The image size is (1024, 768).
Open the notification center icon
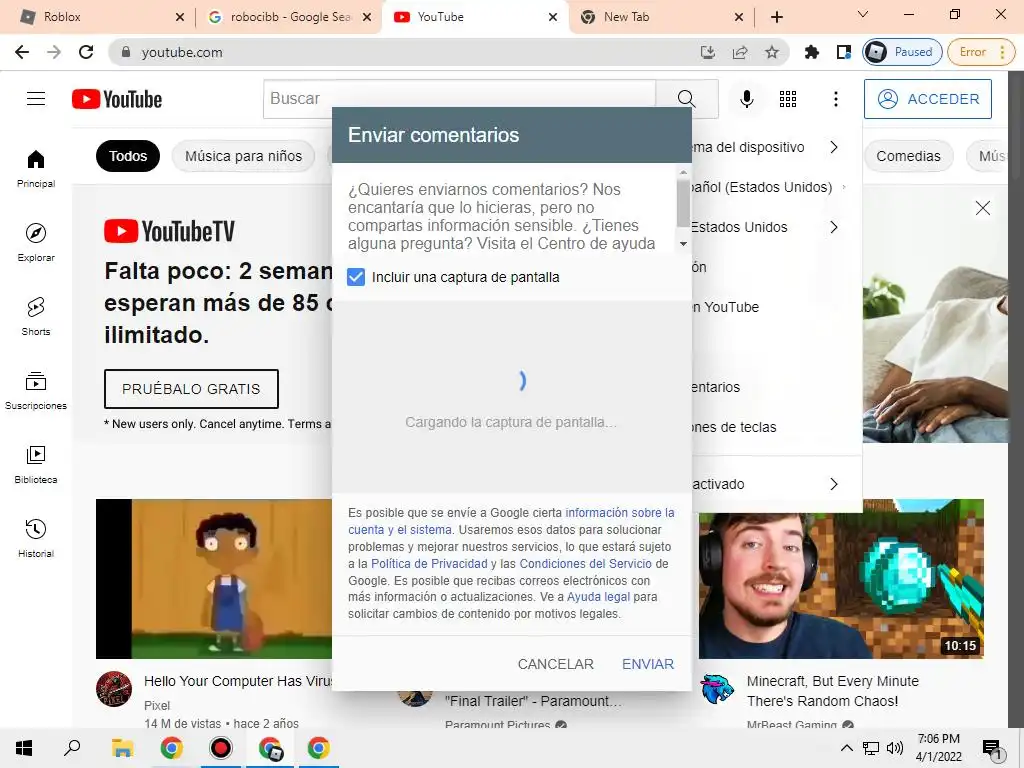[991, 749]
